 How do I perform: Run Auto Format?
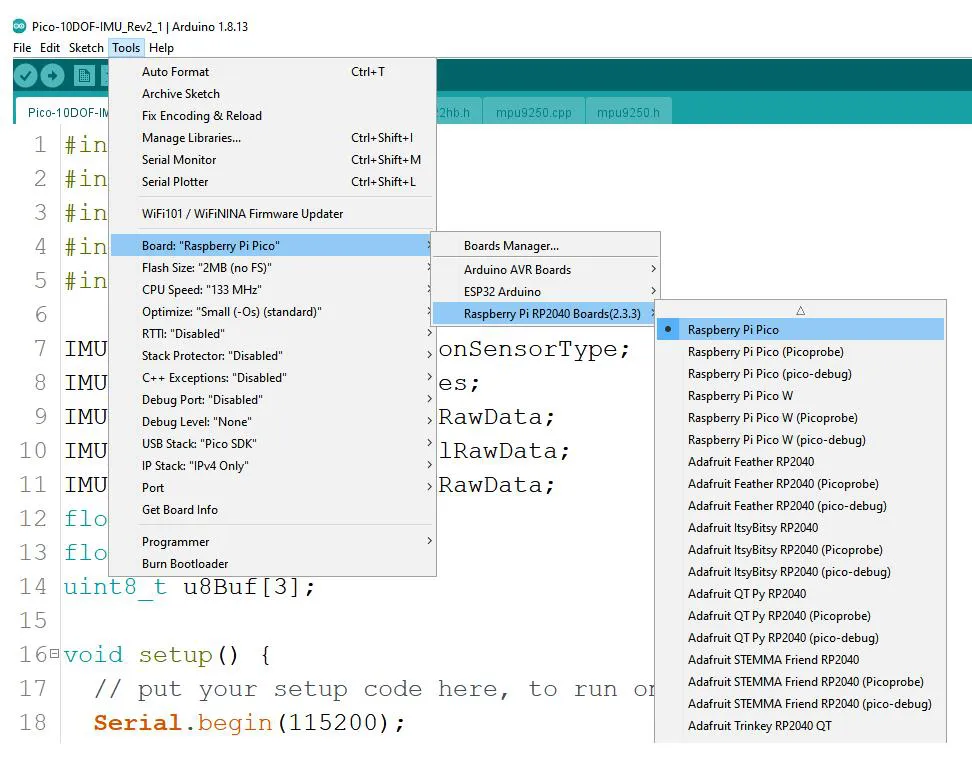point(273,72)
